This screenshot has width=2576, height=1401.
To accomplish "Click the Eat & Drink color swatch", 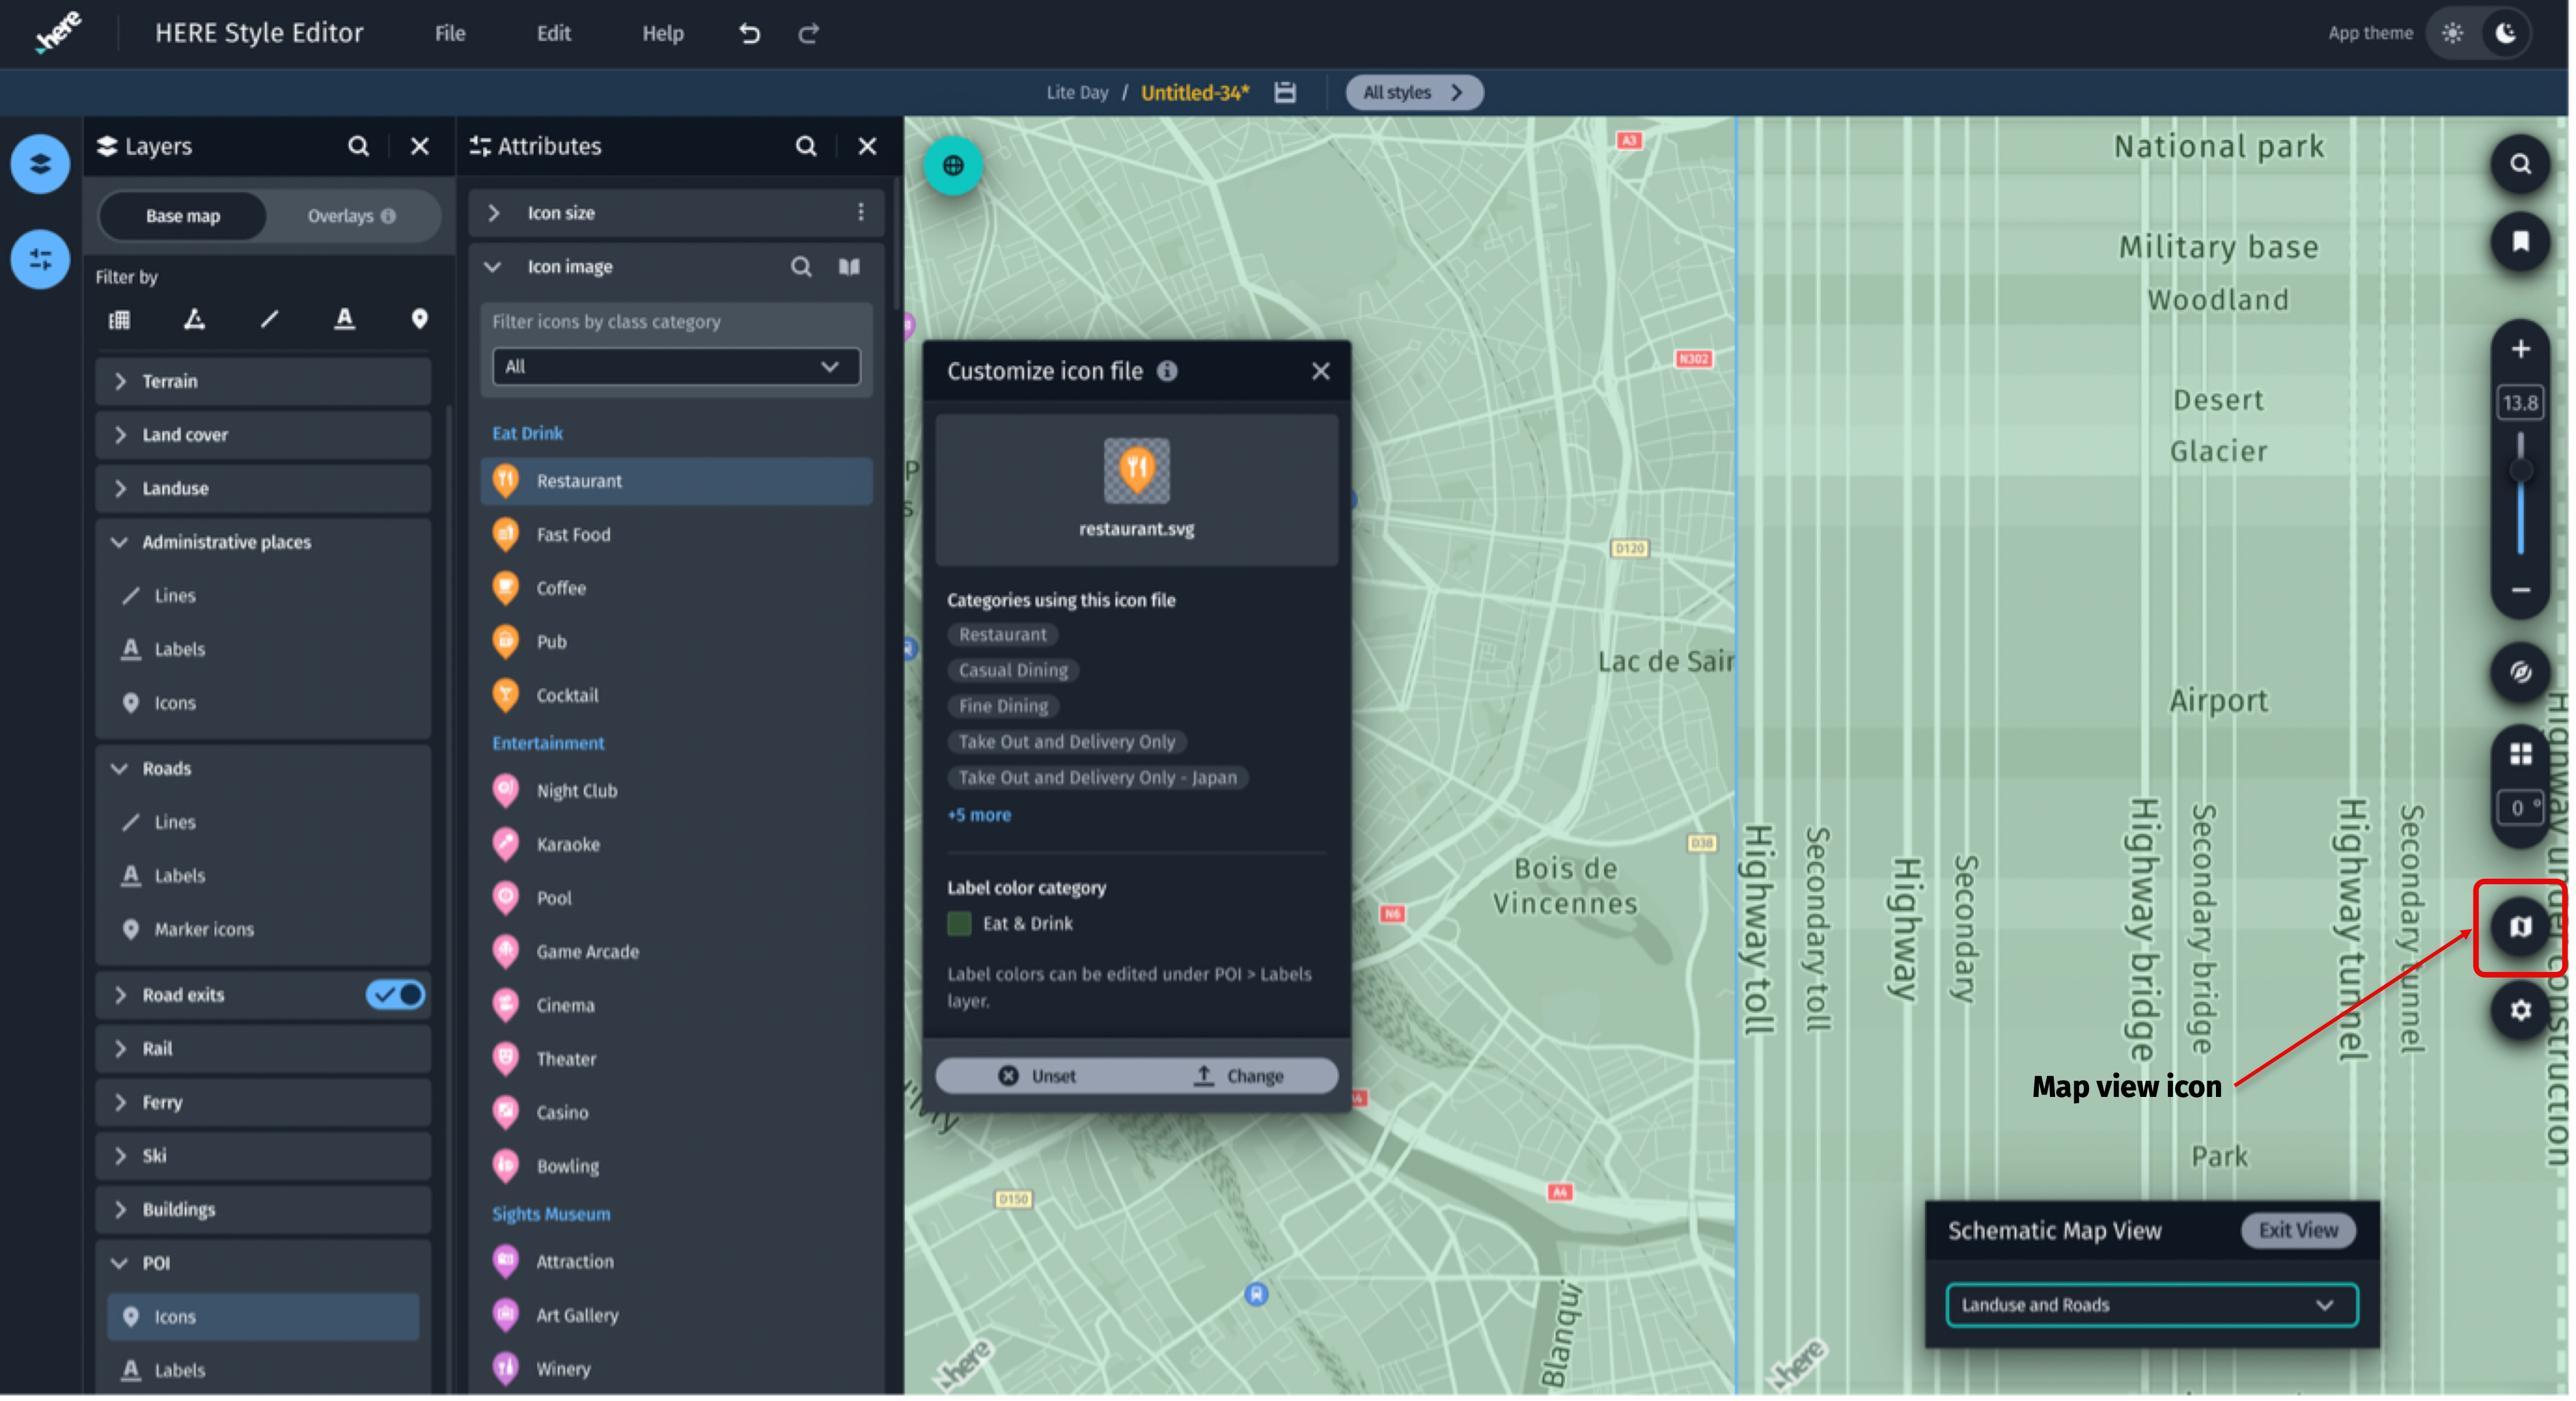I will 958,923.
